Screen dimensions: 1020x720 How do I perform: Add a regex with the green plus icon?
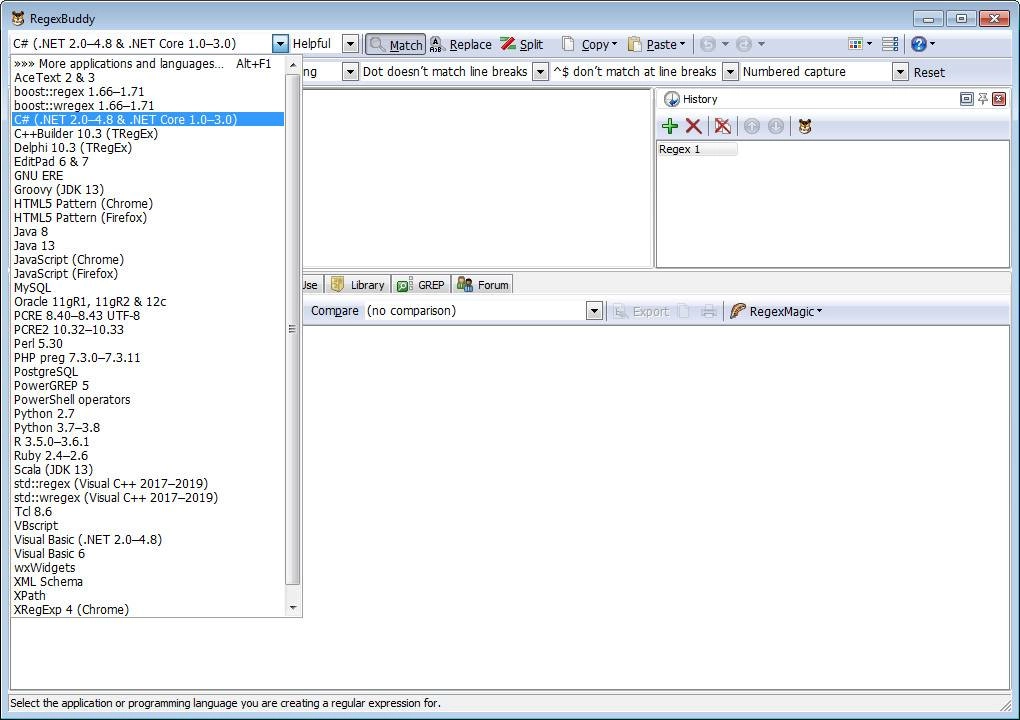coord(669,126)
